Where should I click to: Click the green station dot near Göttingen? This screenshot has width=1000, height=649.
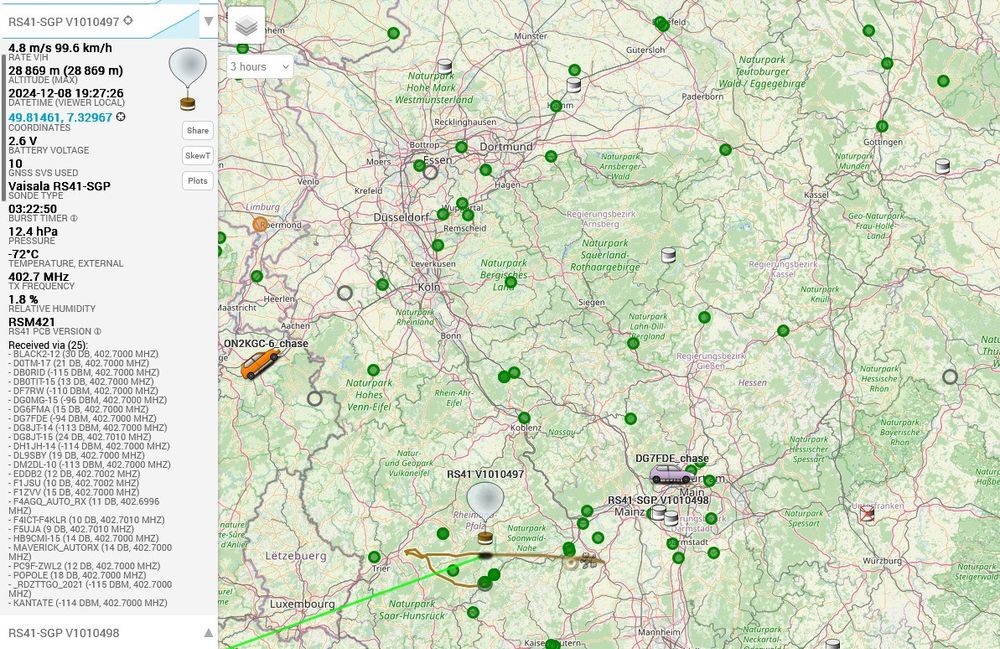point(882,126)
